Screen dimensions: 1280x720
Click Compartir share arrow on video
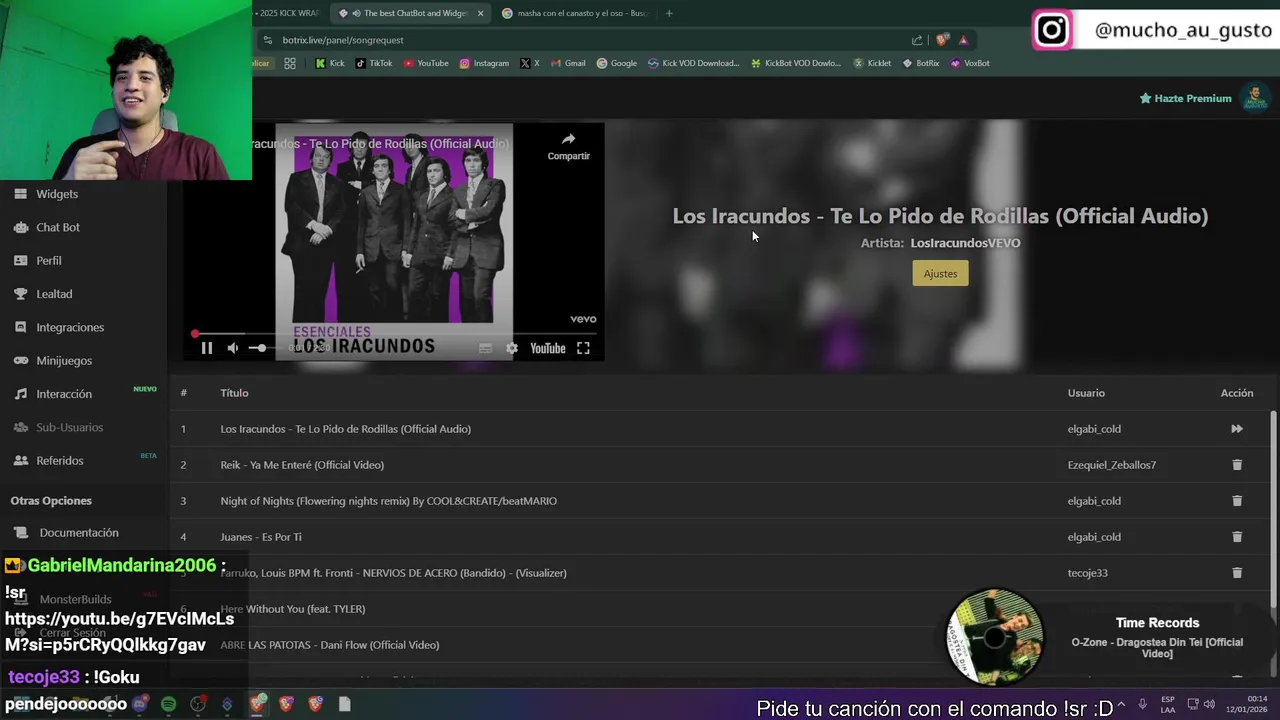coord(568,146)
